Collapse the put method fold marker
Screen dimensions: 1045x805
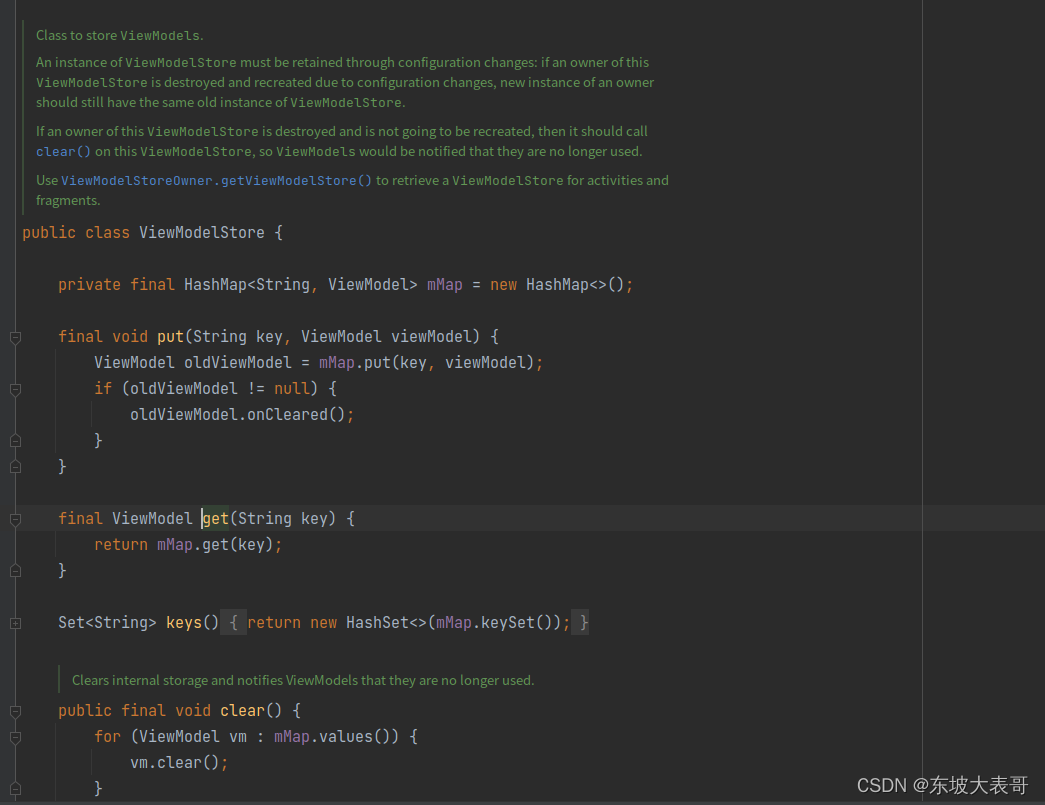coord(16,337)
